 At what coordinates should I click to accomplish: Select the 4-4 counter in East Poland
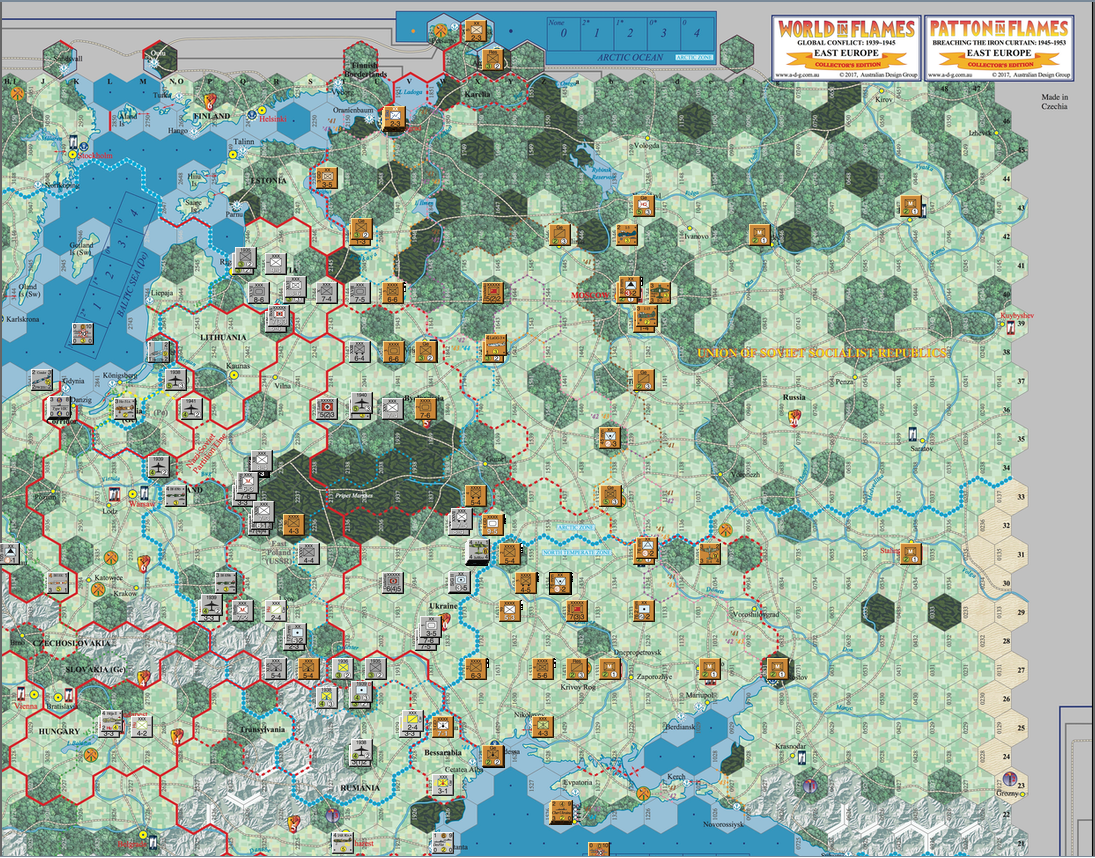[309, 554]
